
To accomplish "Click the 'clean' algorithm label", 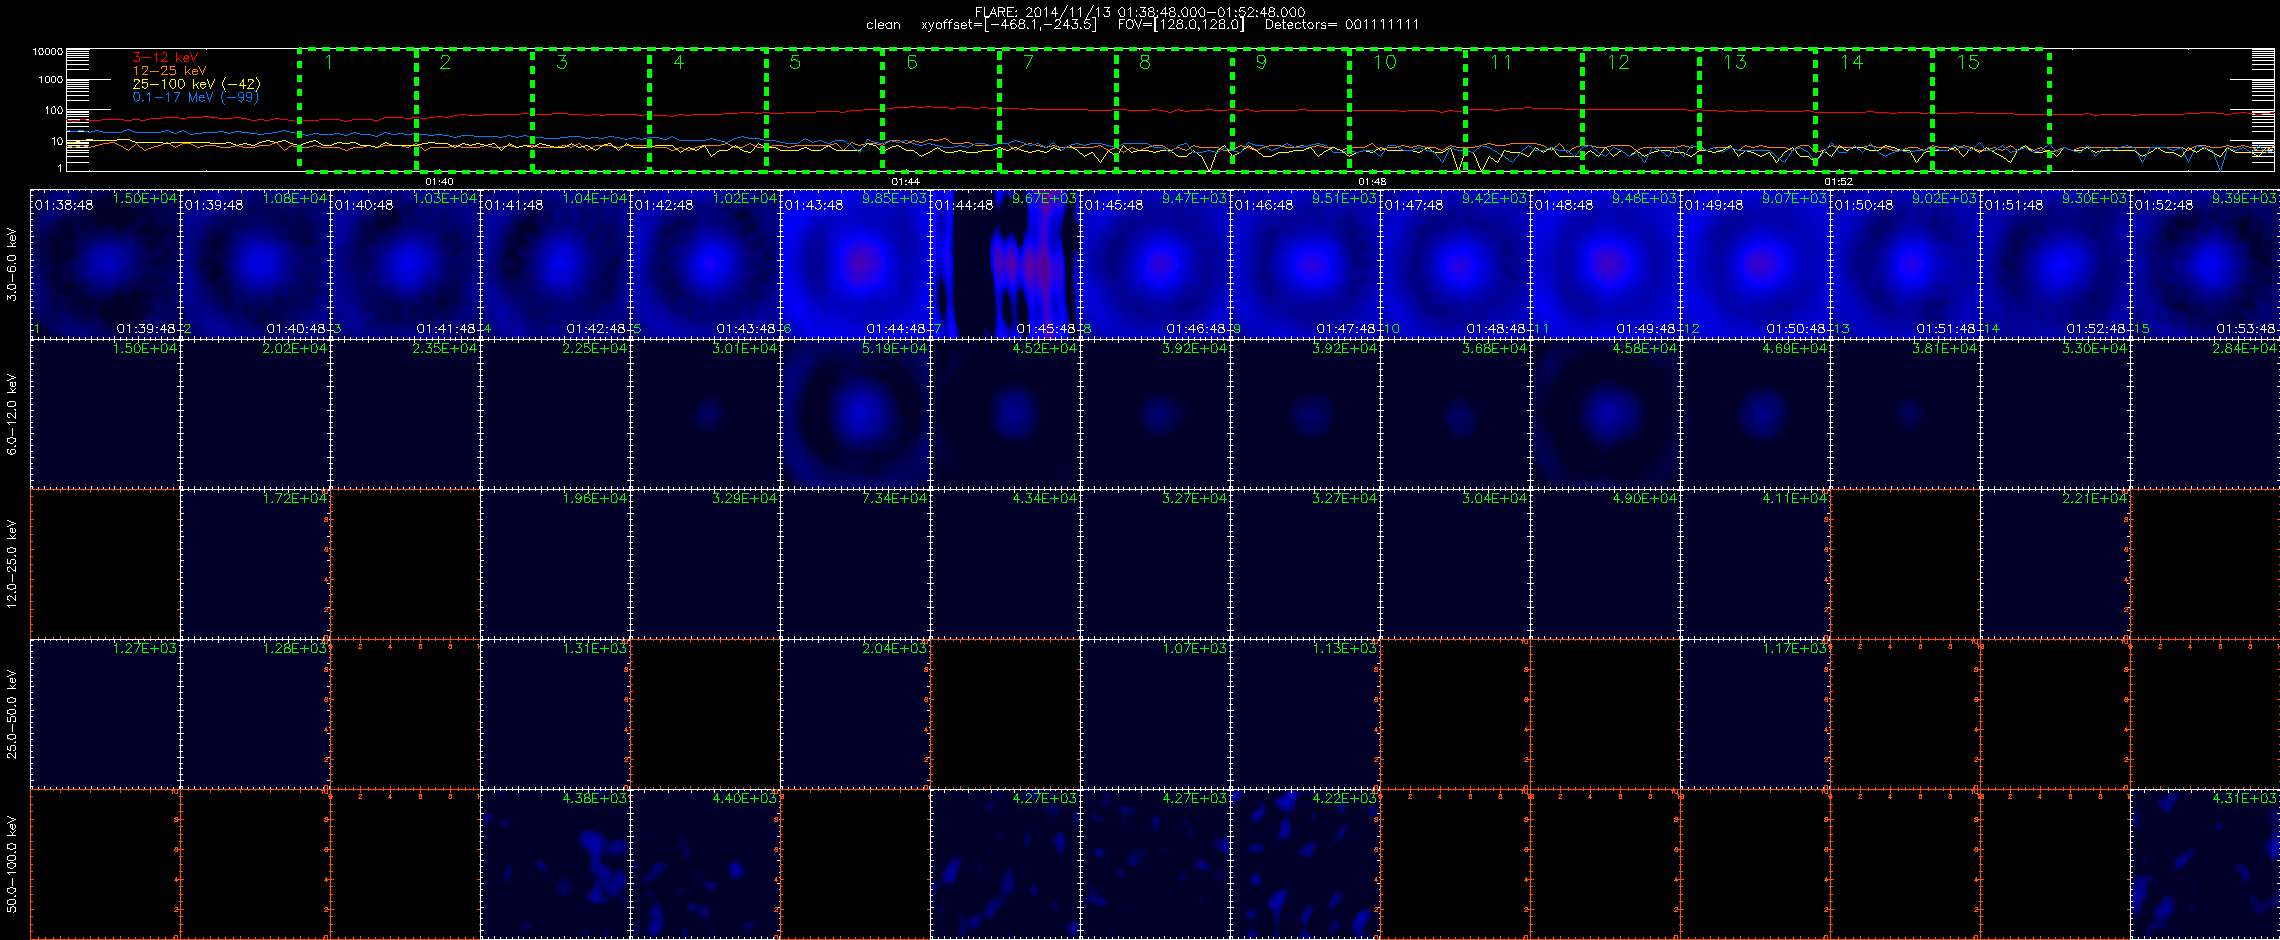I will click(x=883, y=25).
